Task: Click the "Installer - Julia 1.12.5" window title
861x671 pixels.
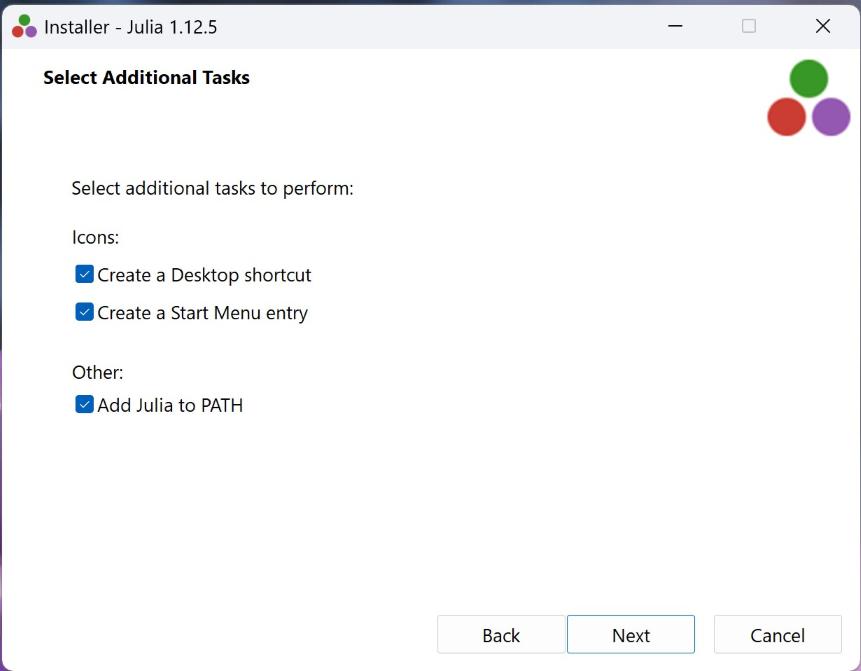Action: coord(130,27)
